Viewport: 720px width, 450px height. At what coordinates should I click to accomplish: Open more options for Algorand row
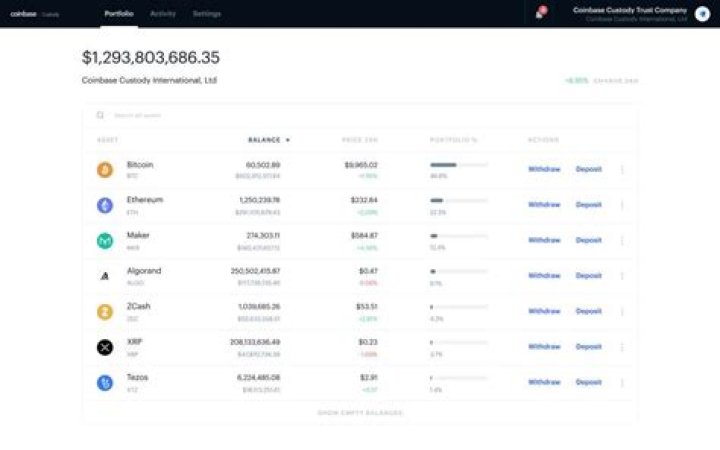622,276
